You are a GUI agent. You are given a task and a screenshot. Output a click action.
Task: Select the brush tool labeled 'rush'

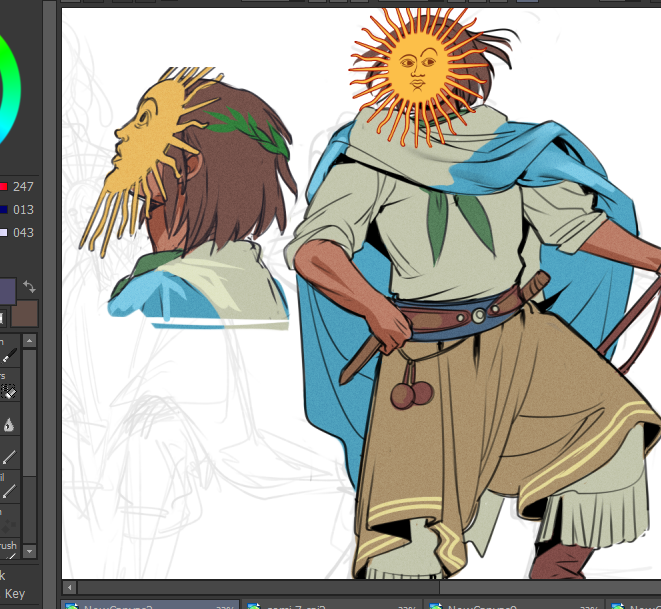pos(9,548)
